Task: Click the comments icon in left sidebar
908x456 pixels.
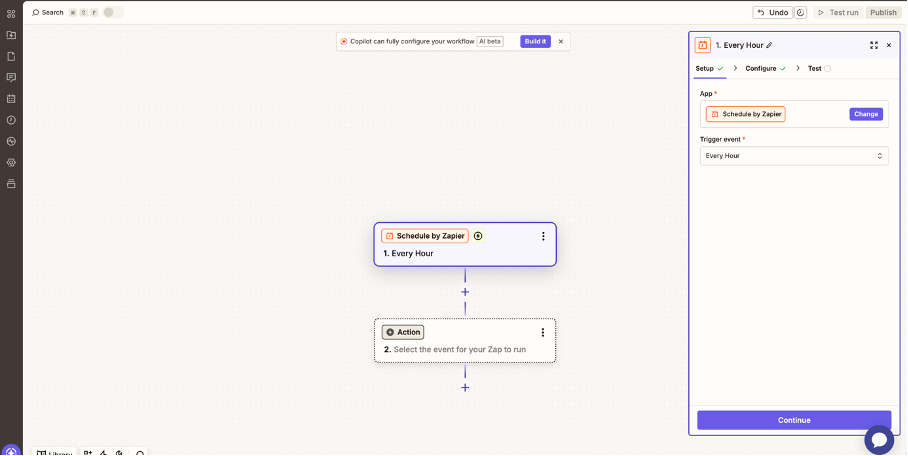Action: 11,77
